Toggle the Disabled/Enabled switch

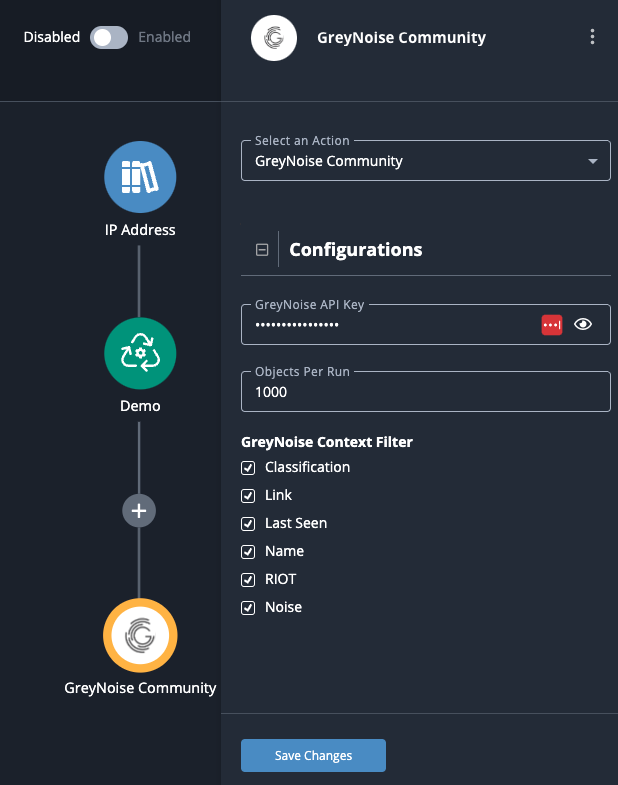click(x=109, y=38)
